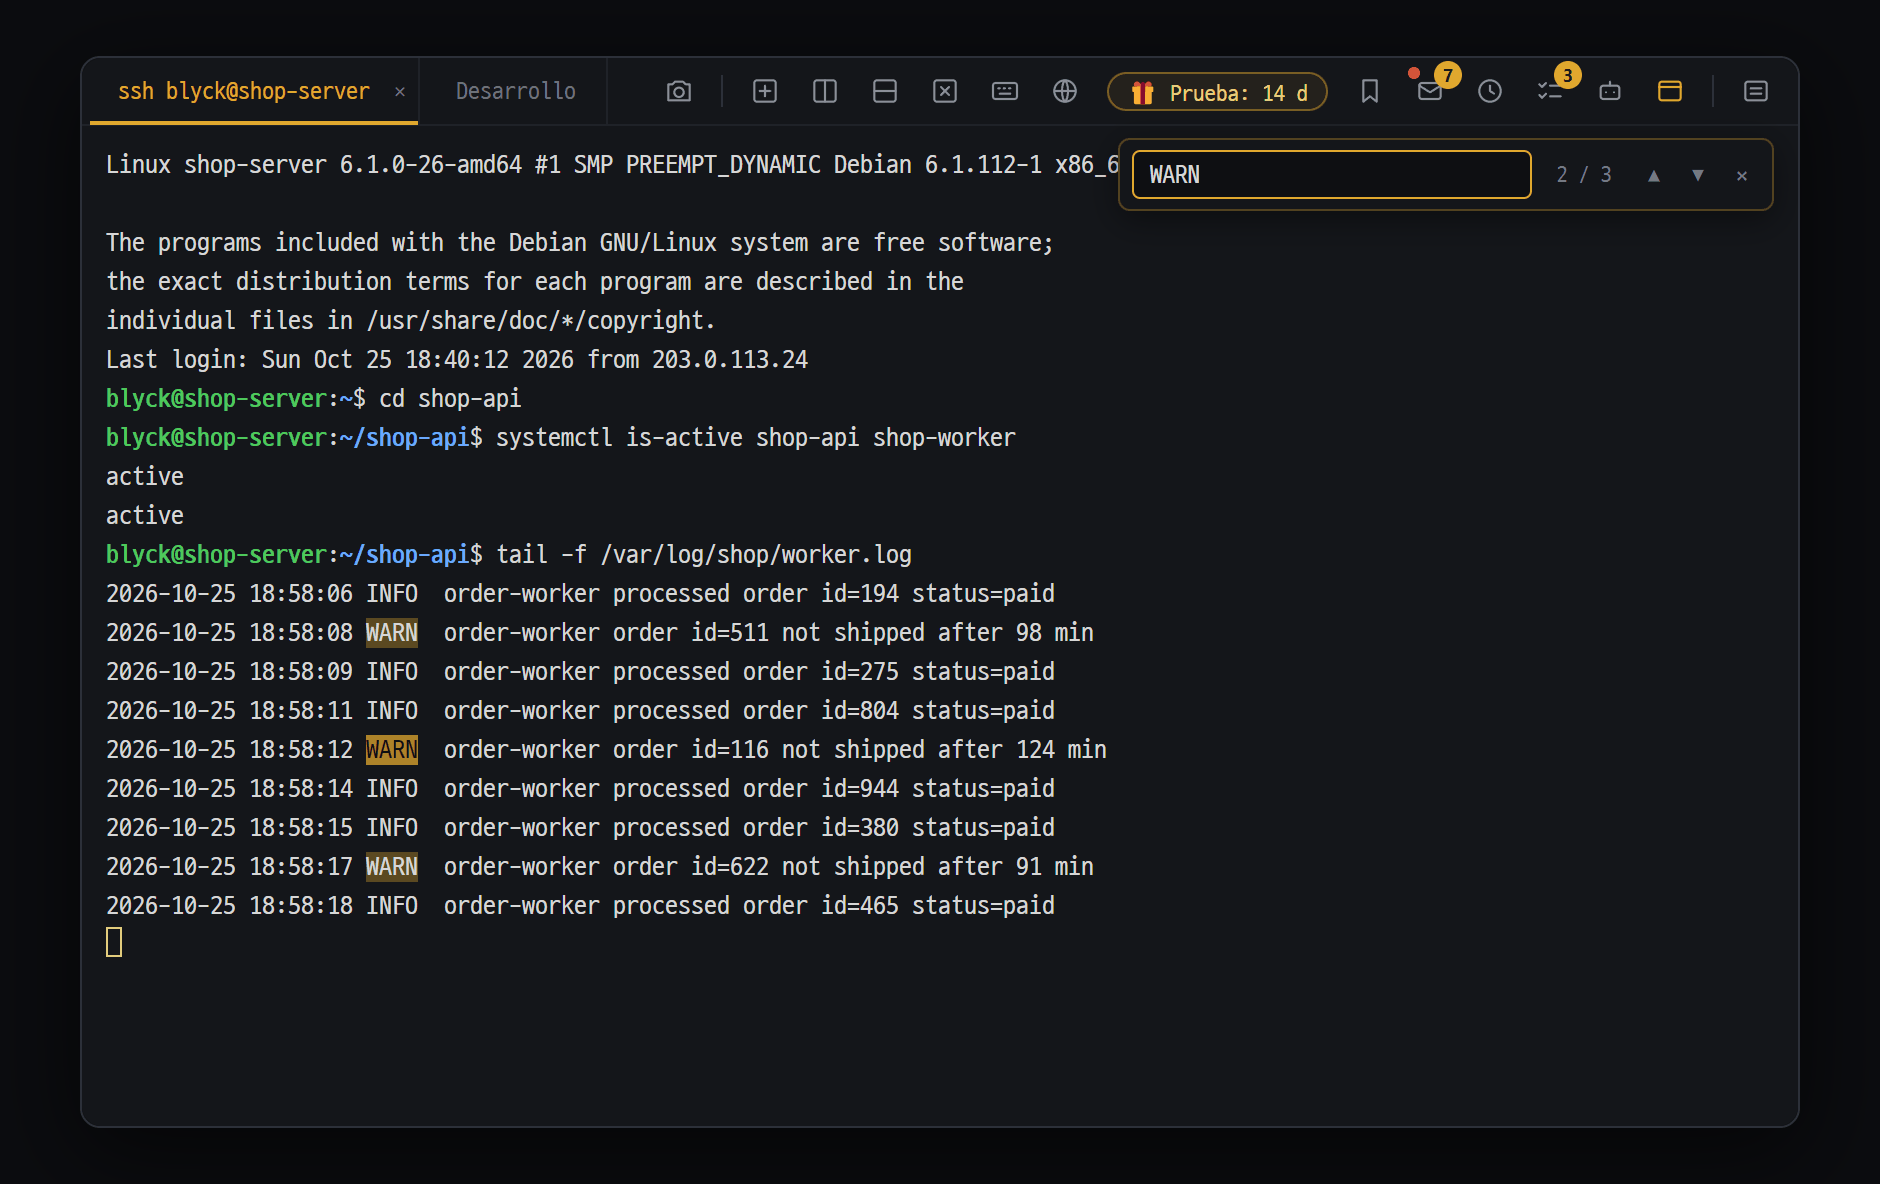The height and width of the screenshot is (1184, 1880).
Task: Open the globe network icon
Action: [1065, 92]
